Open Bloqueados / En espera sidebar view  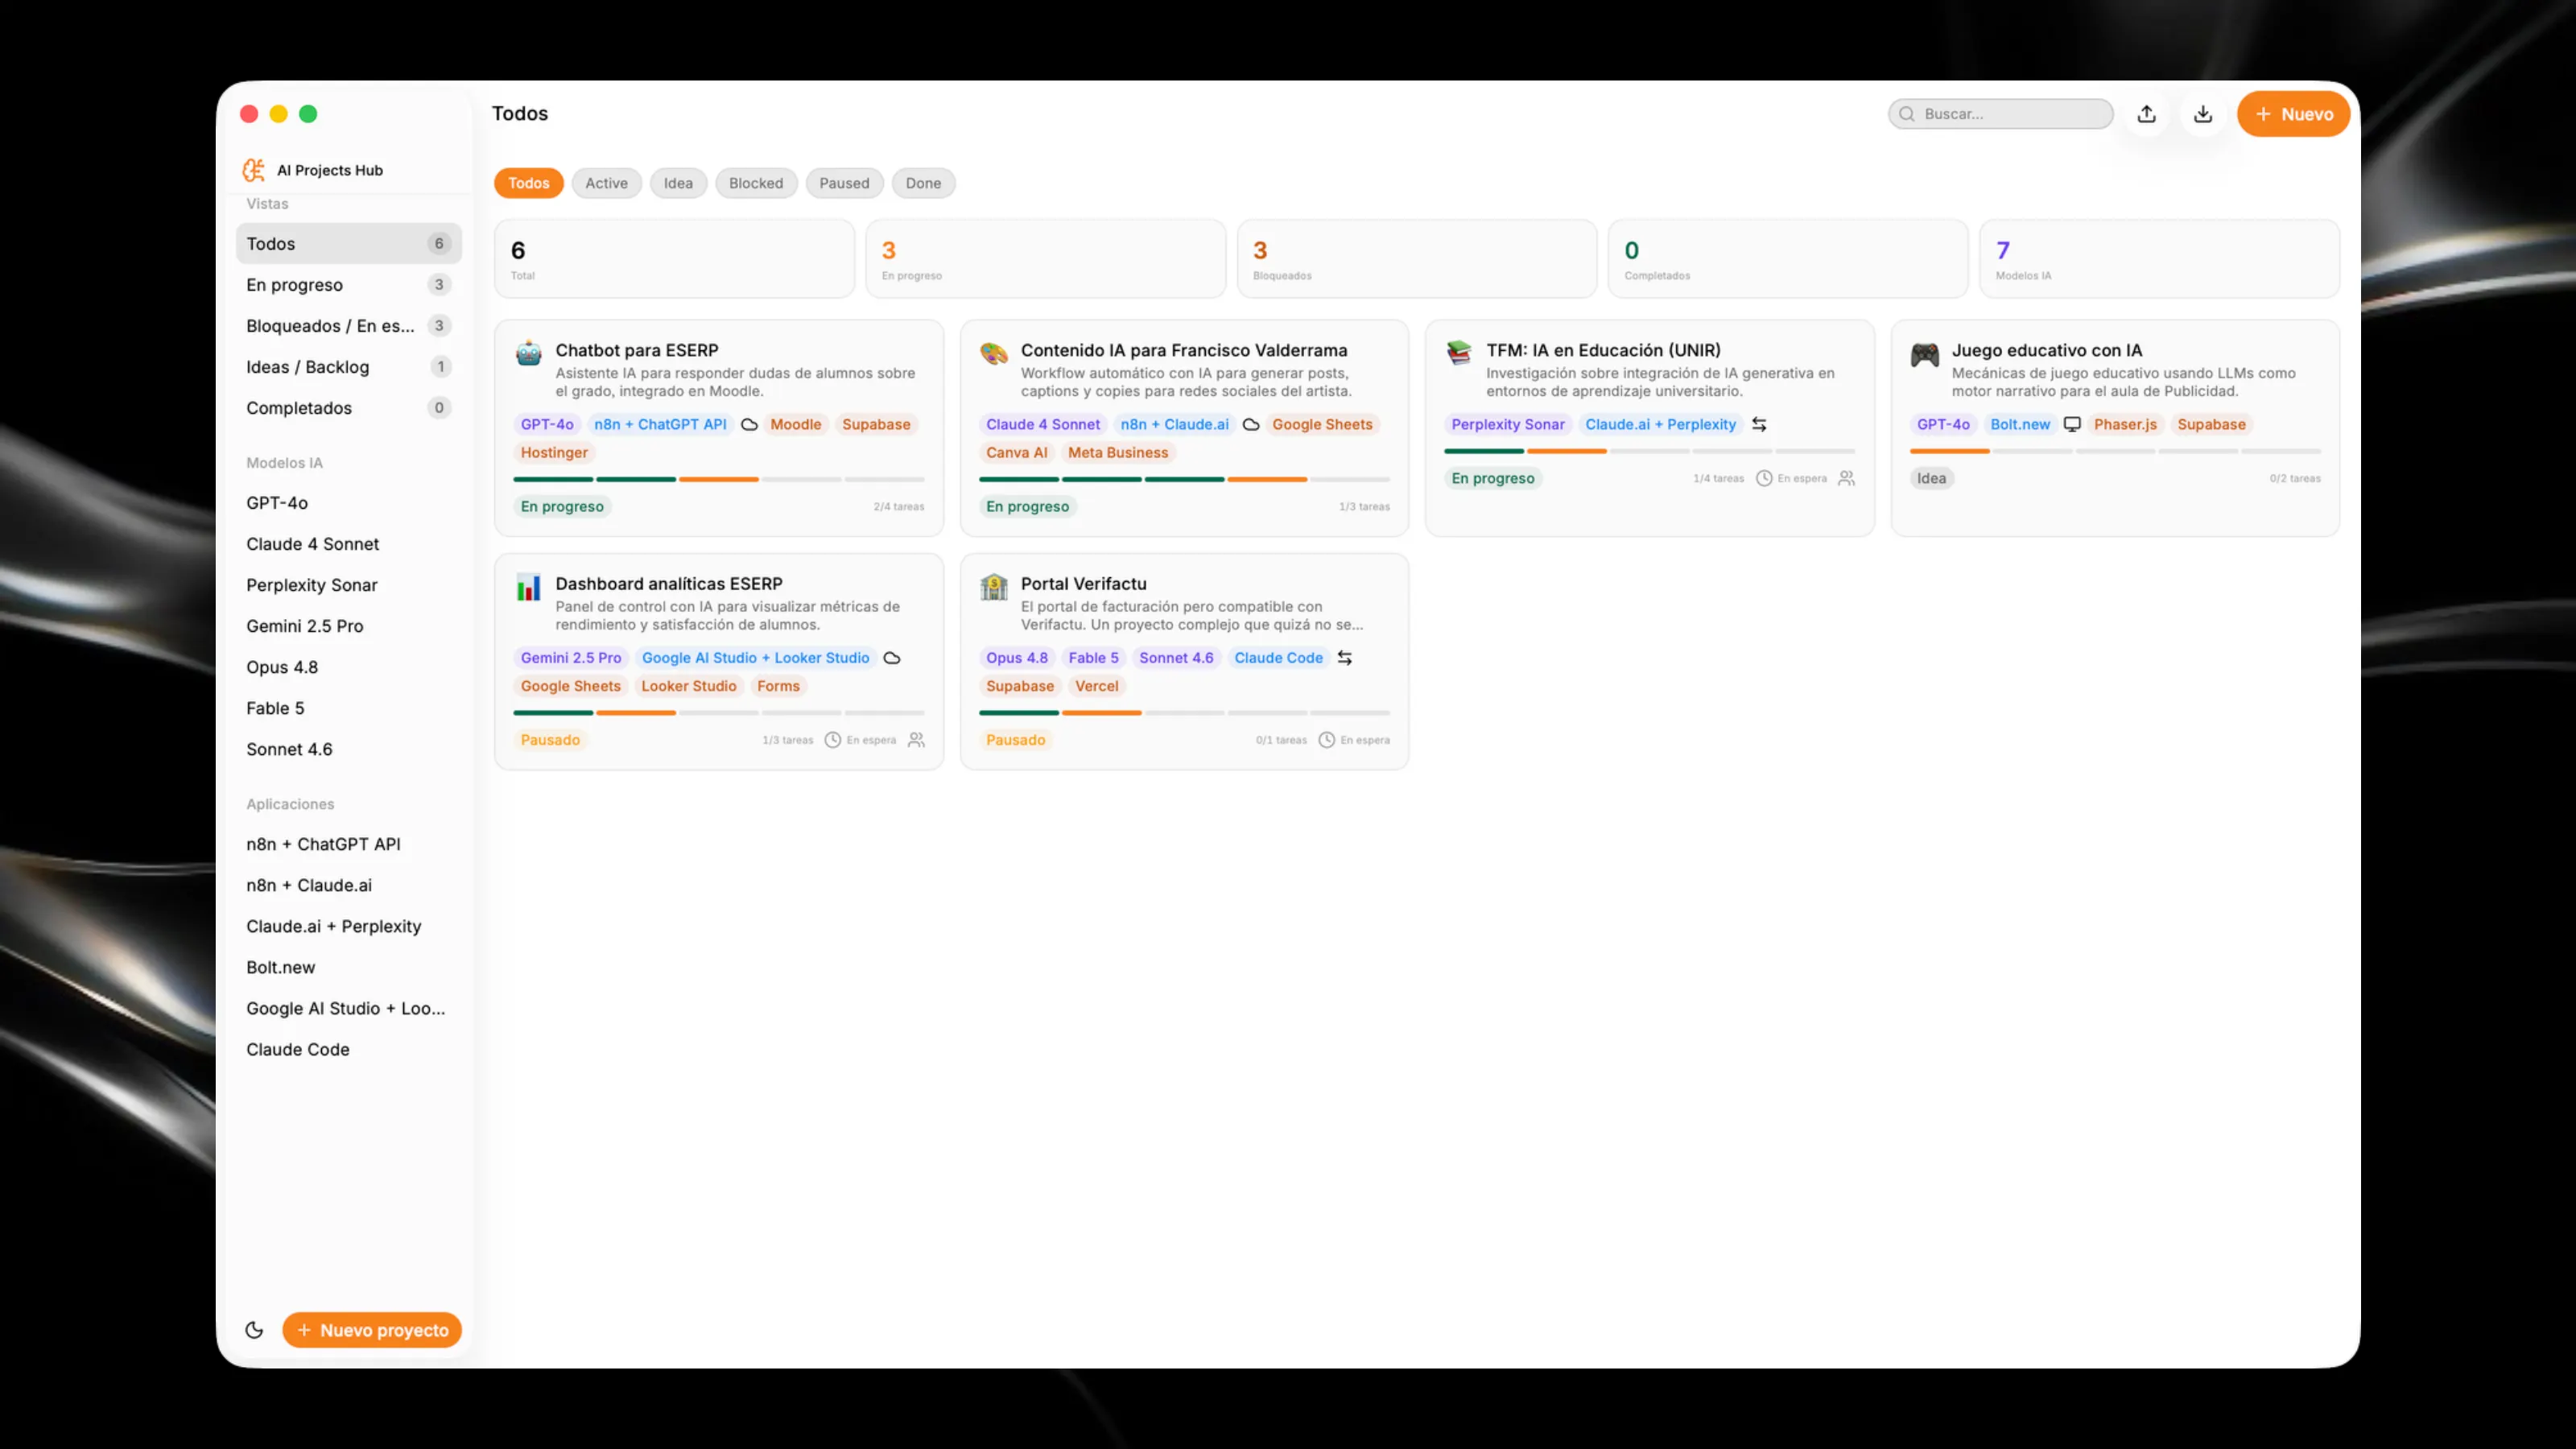(348, 326)
